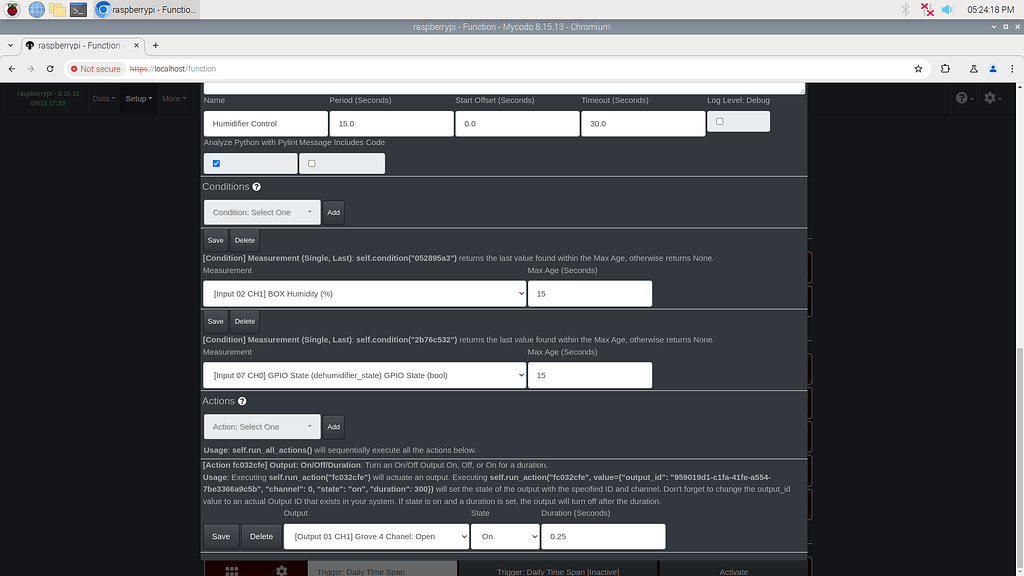Click the Actions help icon
Image resolution: width=1024 pixels, height=576 pixels.
pos(244,400)
